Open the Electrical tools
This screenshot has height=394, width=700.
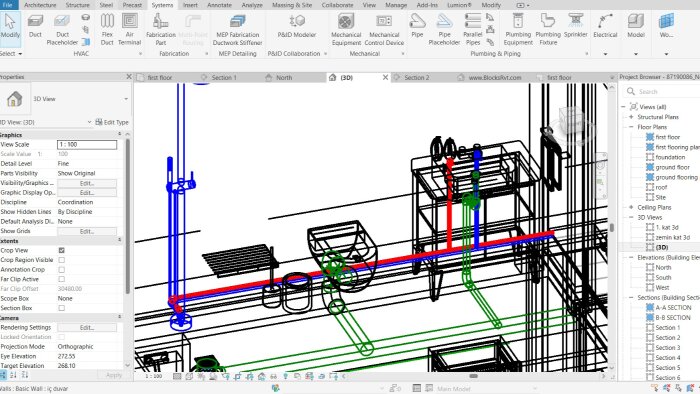(x=605, y=33)
